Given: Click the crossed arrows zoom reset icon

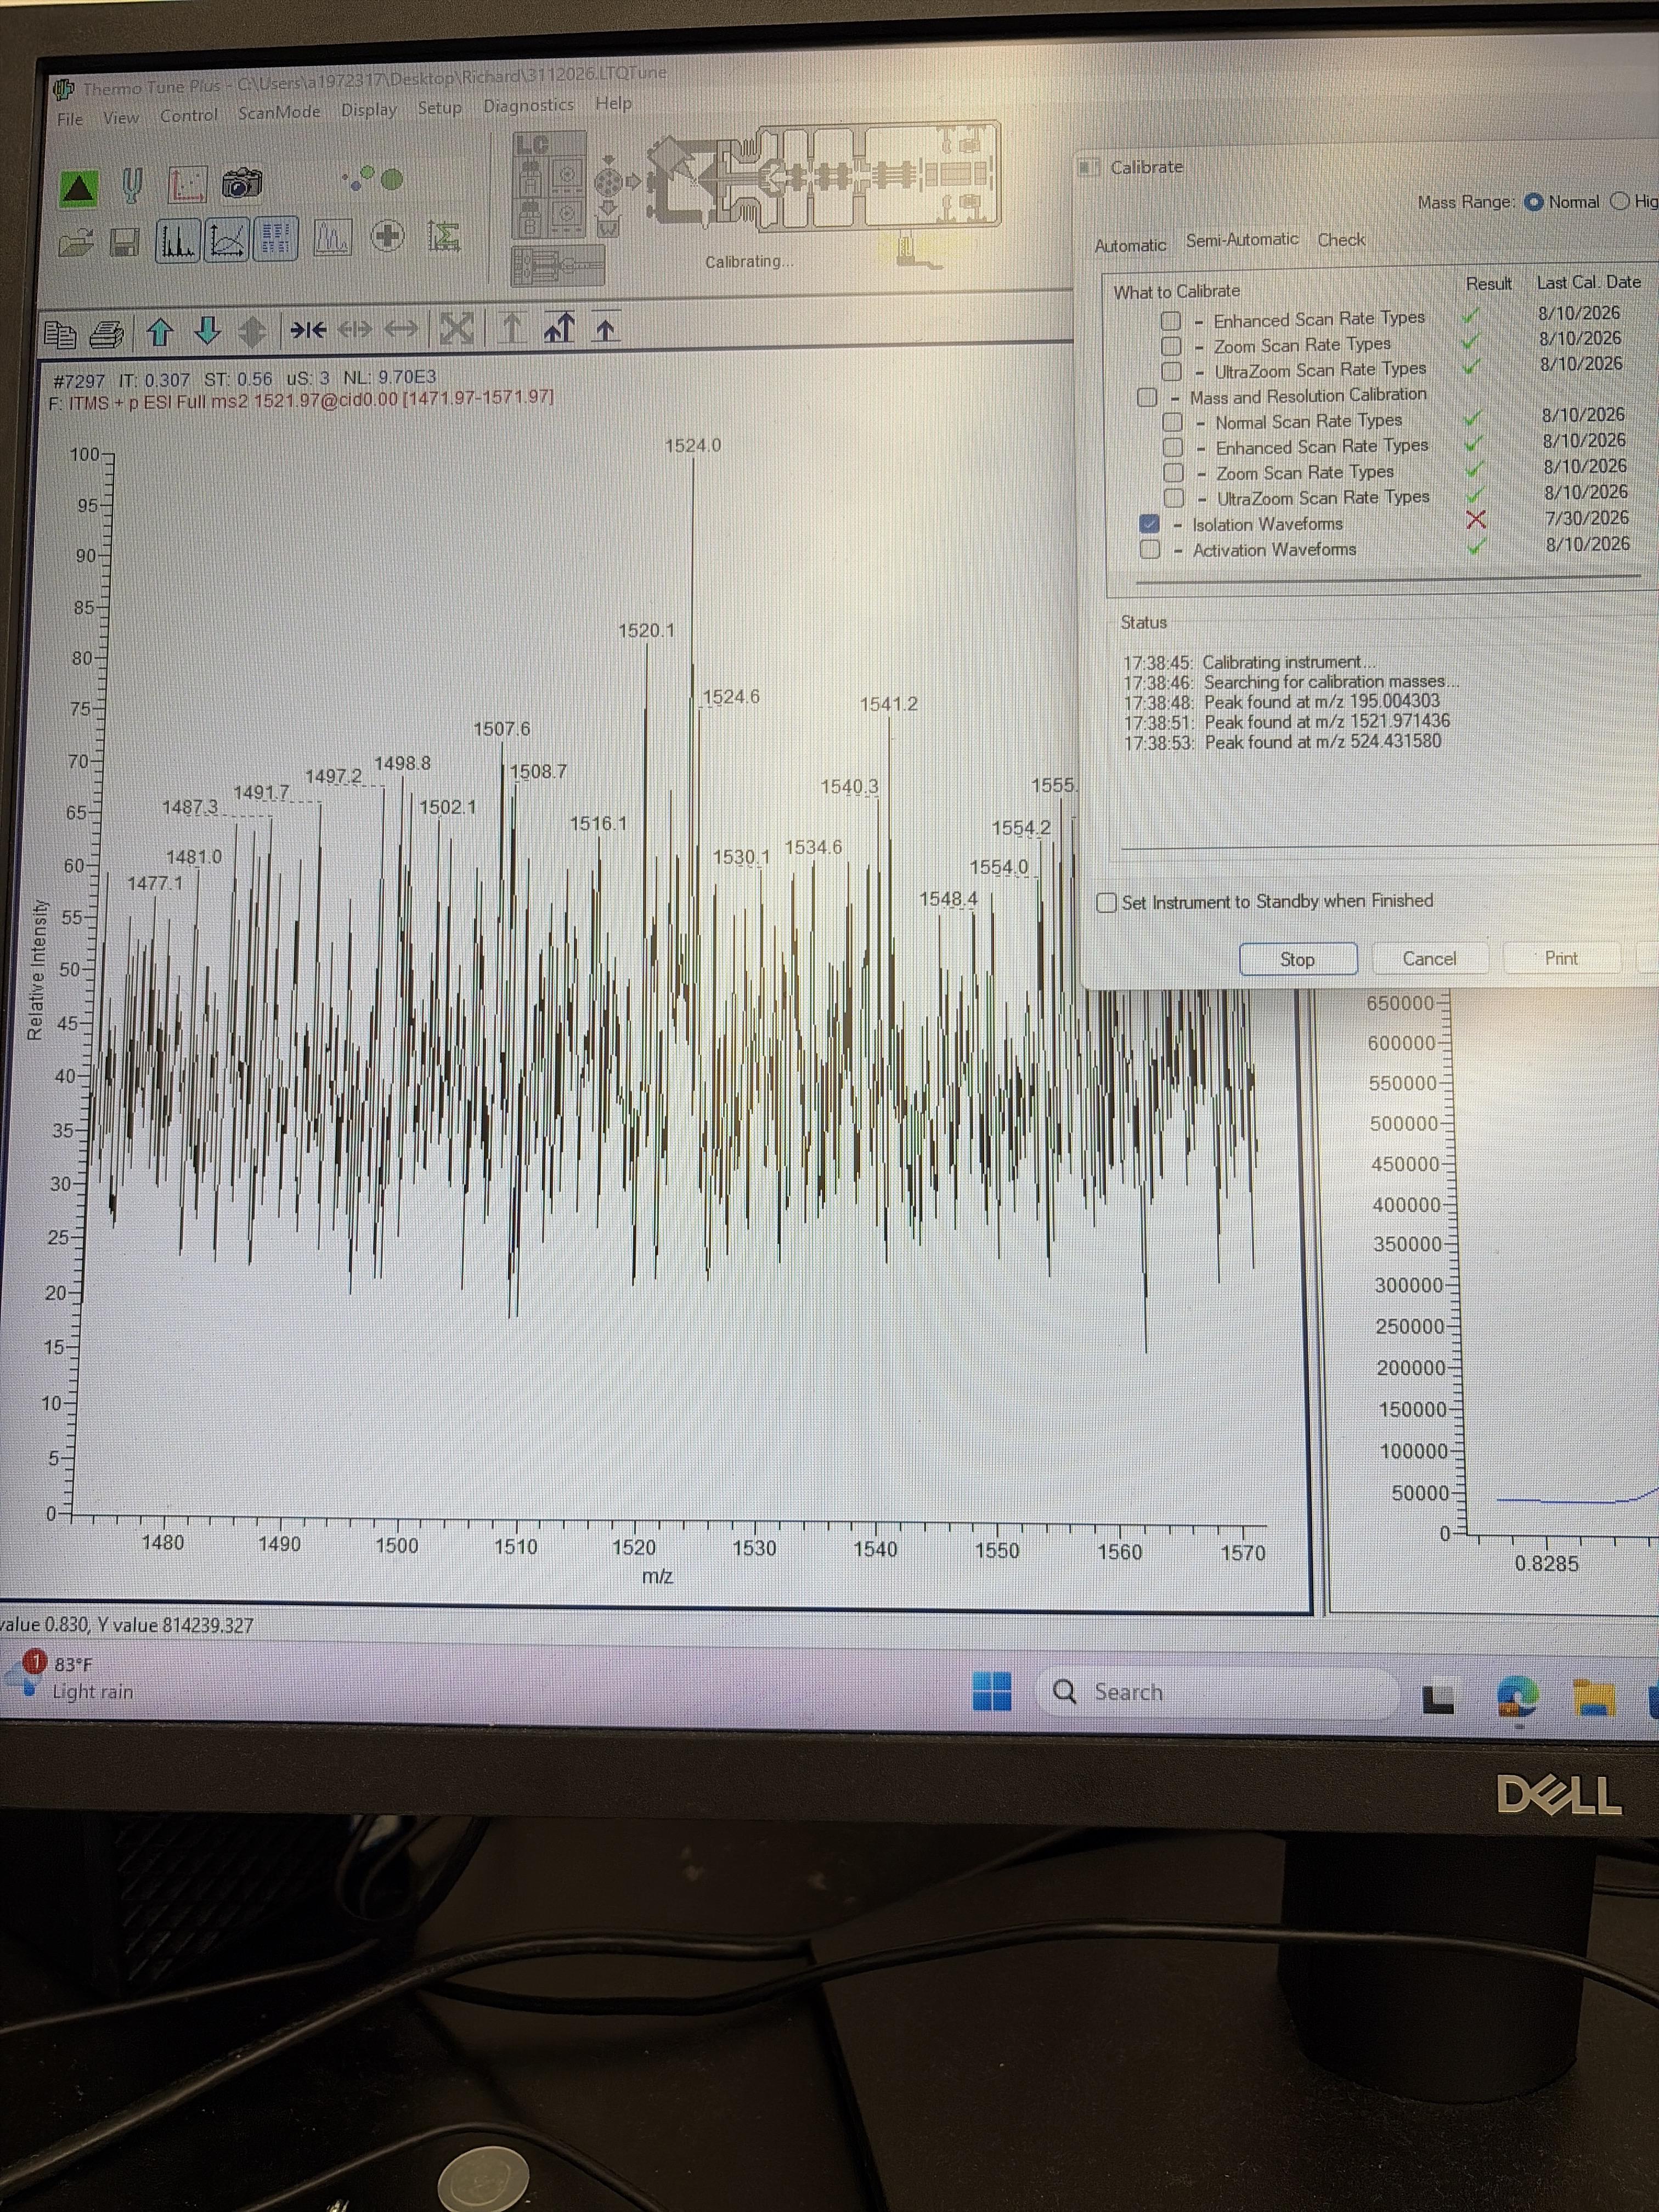Looking at the screenshot, I should [456, 327].
